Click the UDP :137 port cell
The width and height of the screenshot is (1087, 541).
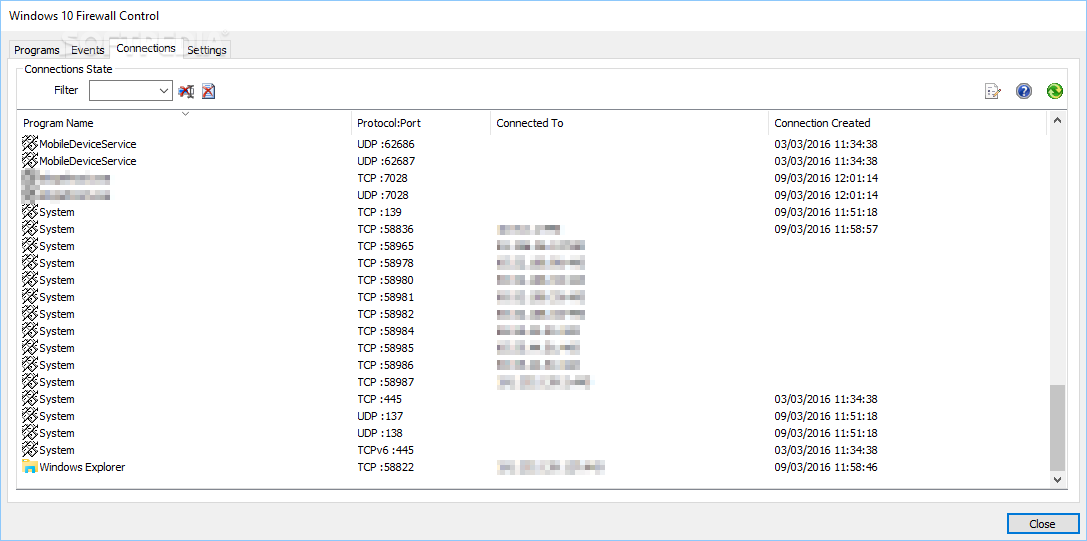point(380,416)
